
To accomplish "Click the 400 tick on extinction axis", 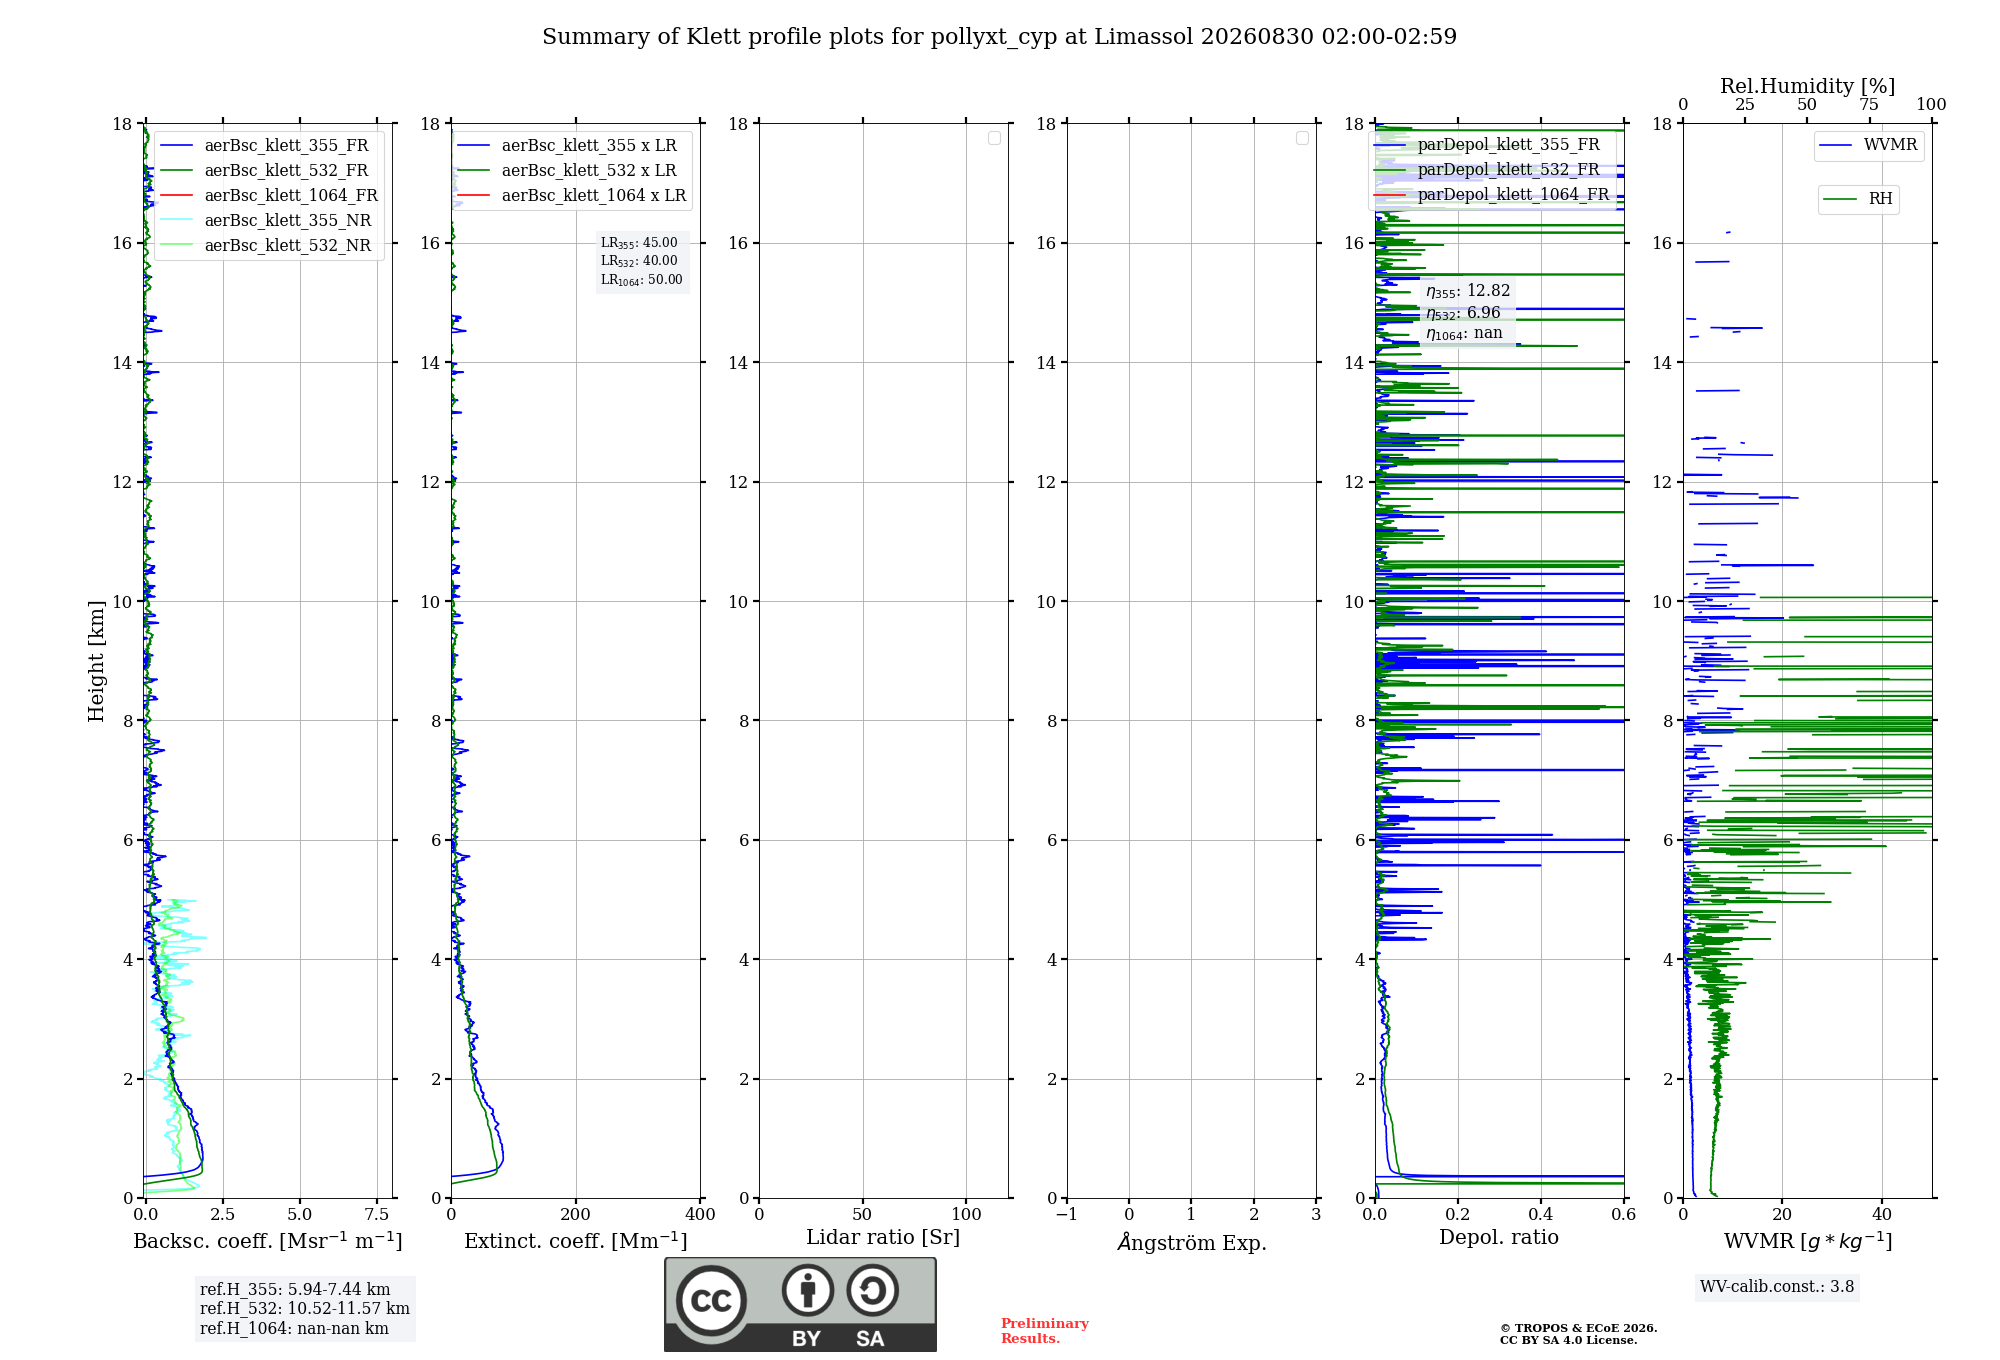I will point(700,1214).
